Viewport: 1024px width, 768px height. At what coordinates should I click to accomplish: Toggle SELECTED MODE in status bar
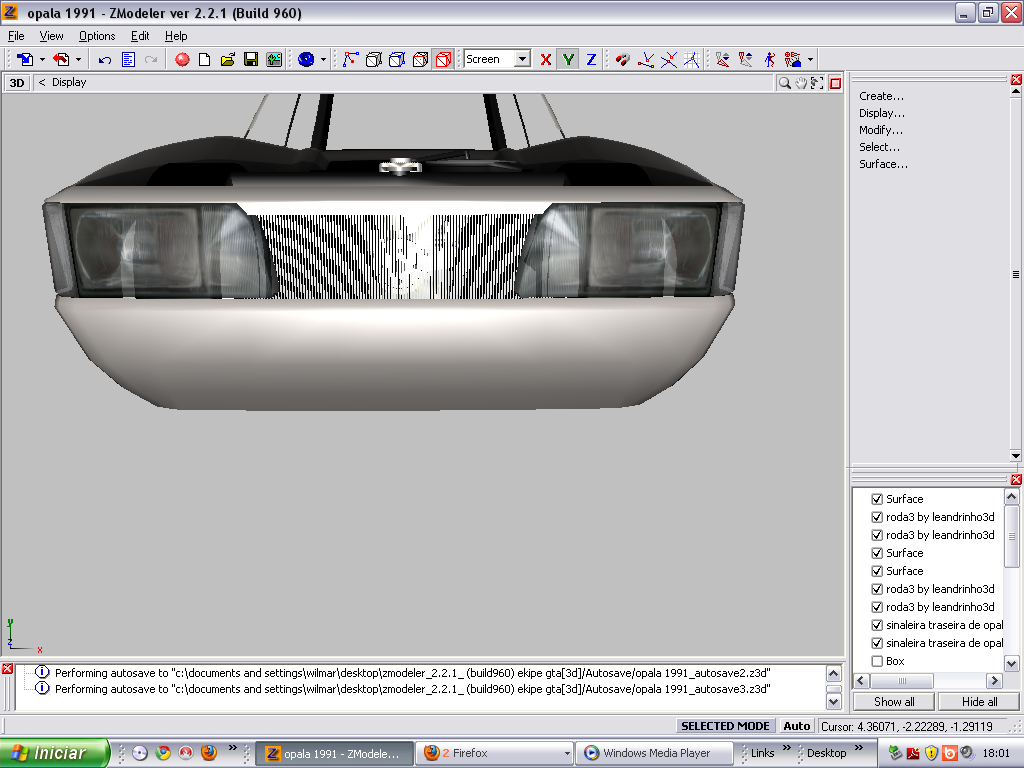[725, 726]
